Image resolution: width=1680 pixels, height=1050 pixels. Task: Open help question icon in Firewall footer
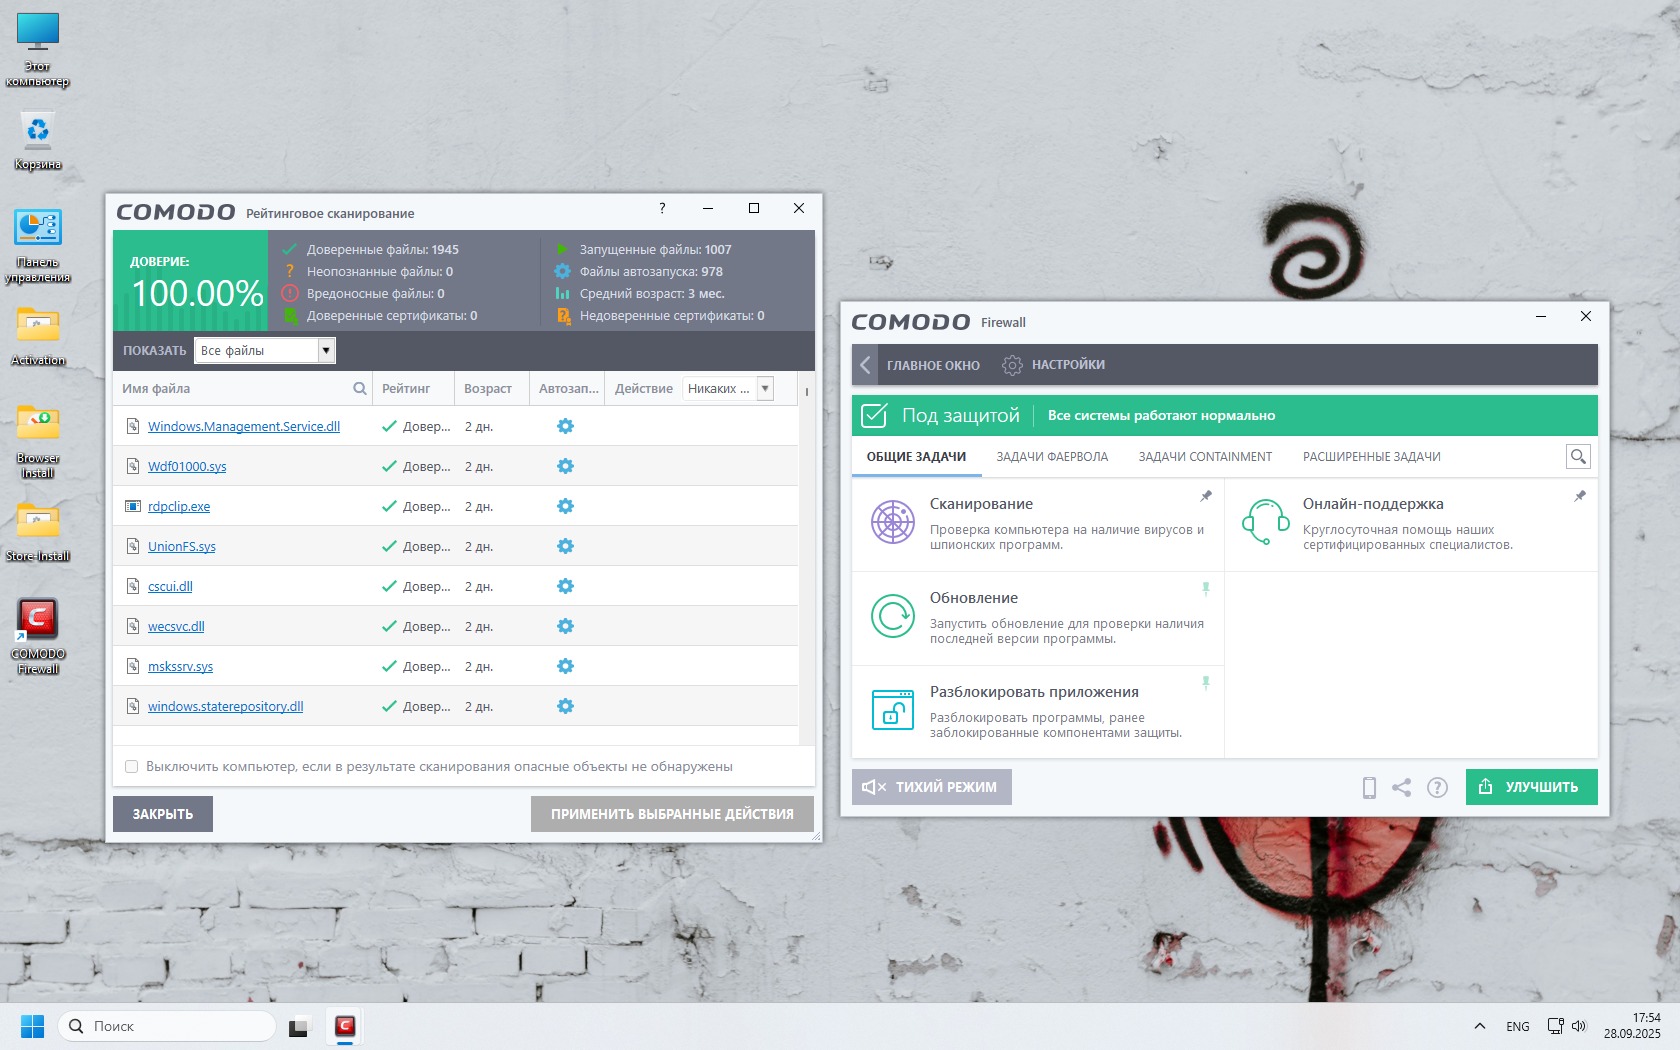coord(1437,788)
